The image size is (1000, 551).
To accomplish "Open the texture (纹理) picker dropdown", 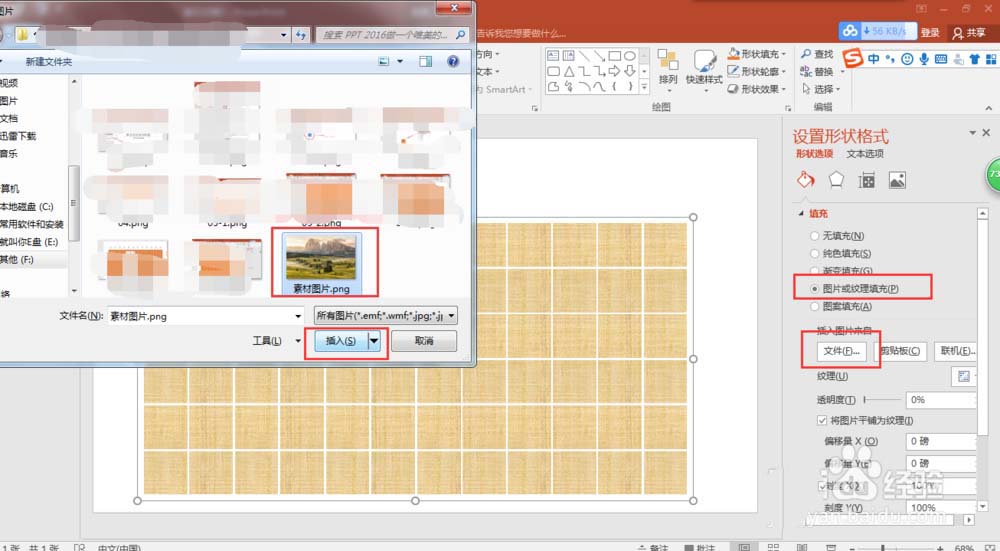I will point(964,376).
